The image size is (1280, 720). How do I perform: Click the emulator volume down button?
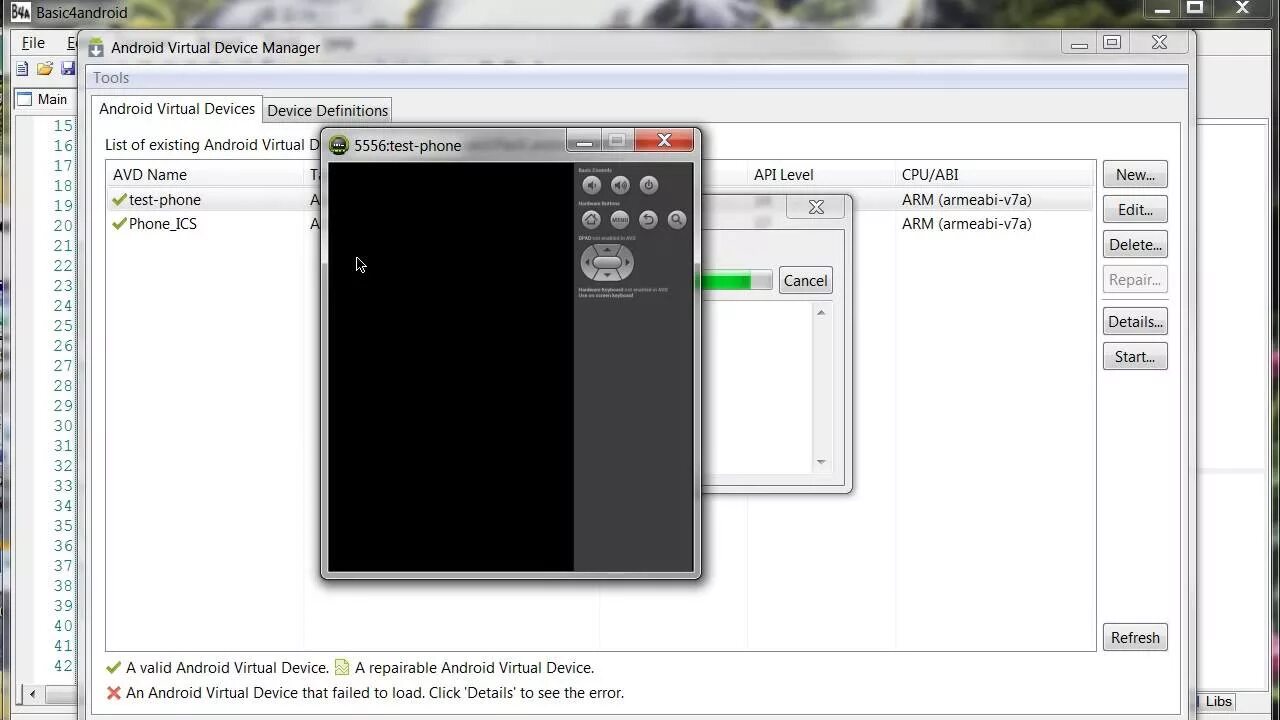[592, 185]
